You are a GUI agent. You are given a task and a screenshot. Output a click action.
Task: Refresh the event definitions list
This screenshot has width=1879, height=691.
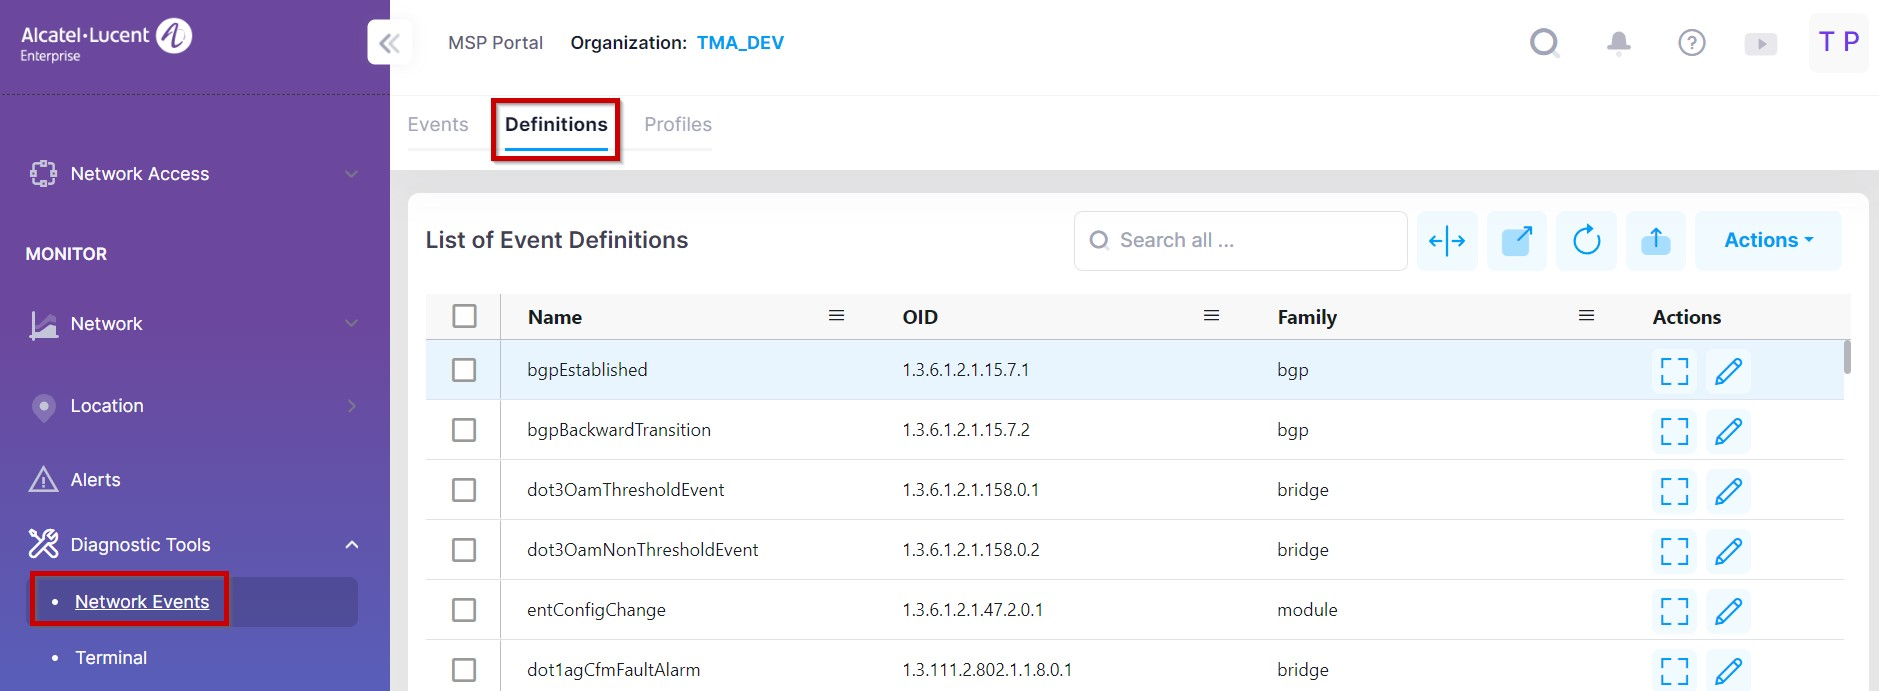pos(1586,241)
